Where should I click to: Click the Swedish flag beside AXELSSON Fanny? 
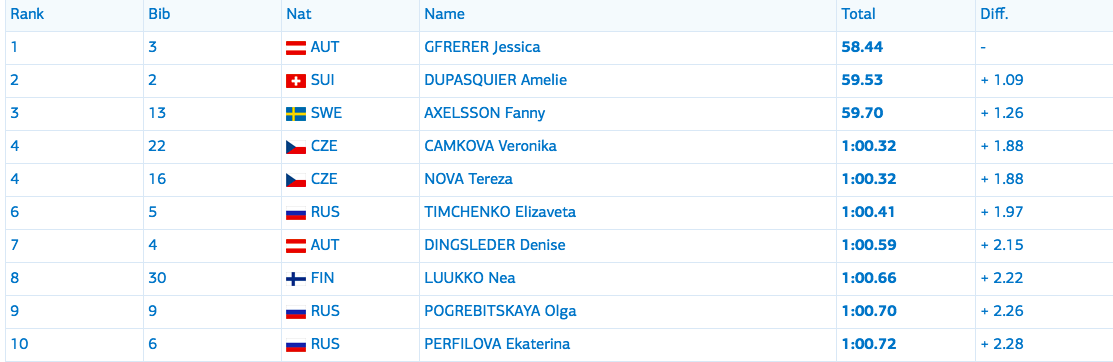coord(295,114)
